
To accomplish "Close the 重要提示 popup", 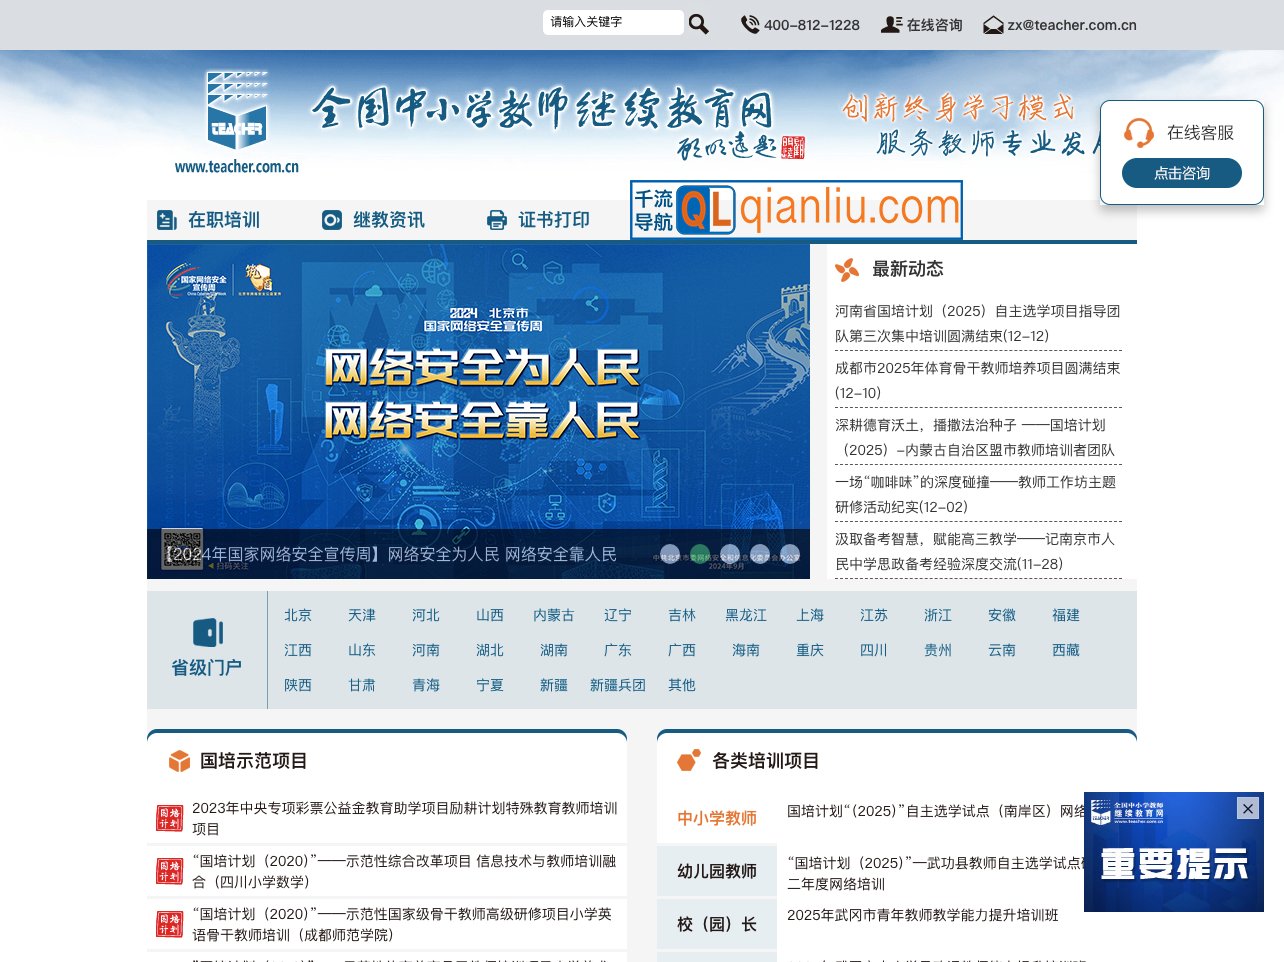I will point(1247,809).
